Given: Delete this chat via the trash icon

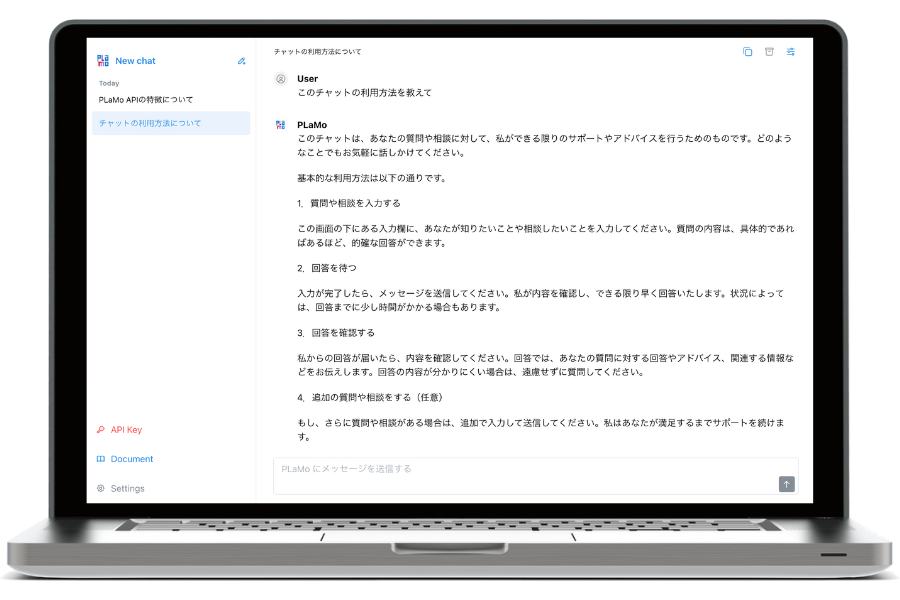Looking at the screenshot, I should point(768,51).
